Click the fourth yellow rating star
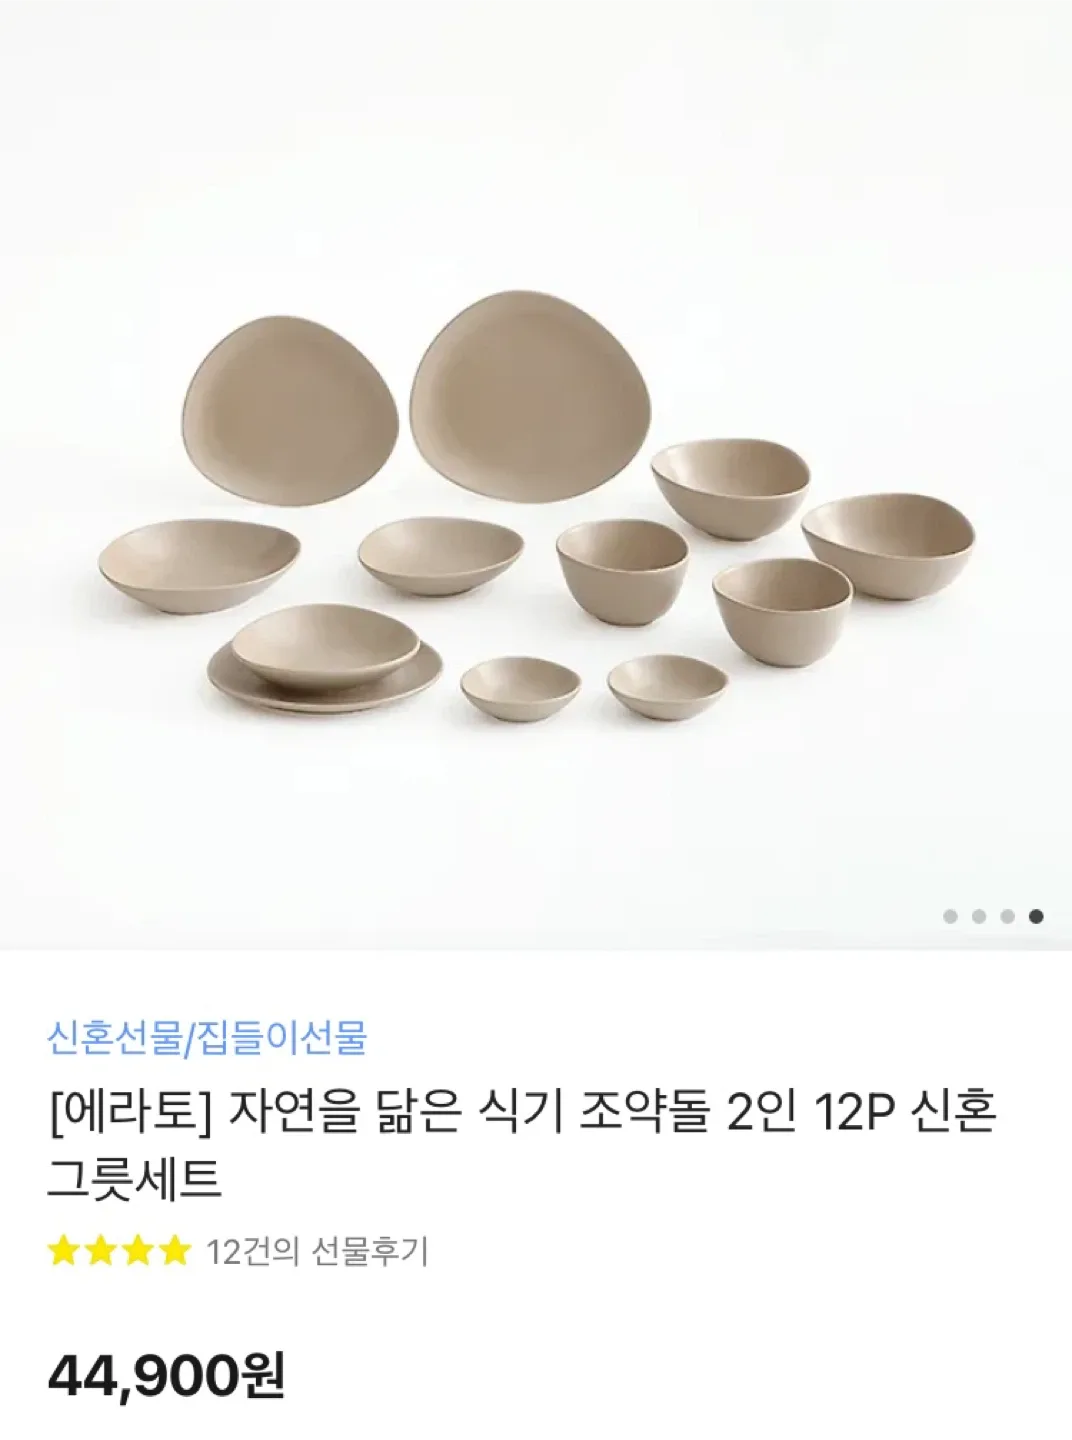 (x=172, y=1250)
